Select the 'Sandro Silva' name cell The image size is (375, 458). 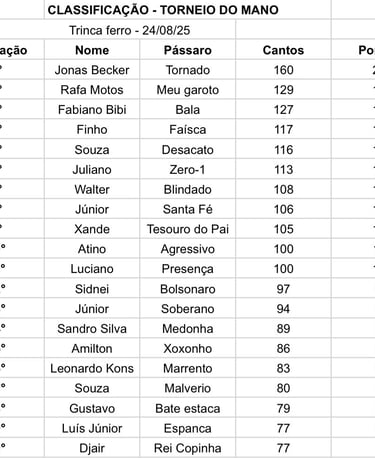tap(92, 329)
